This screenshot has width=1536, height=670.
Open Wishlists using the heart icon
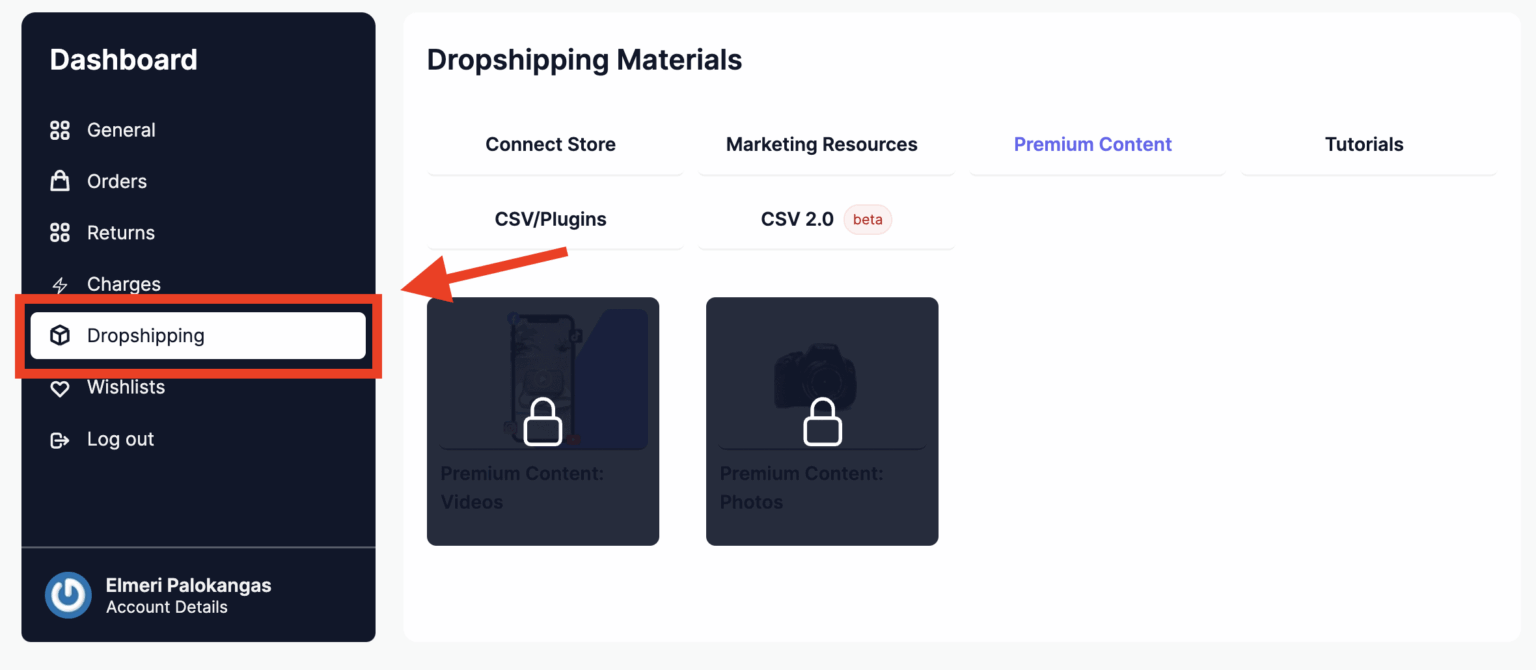pyautogui.click(x=59, y=387)
